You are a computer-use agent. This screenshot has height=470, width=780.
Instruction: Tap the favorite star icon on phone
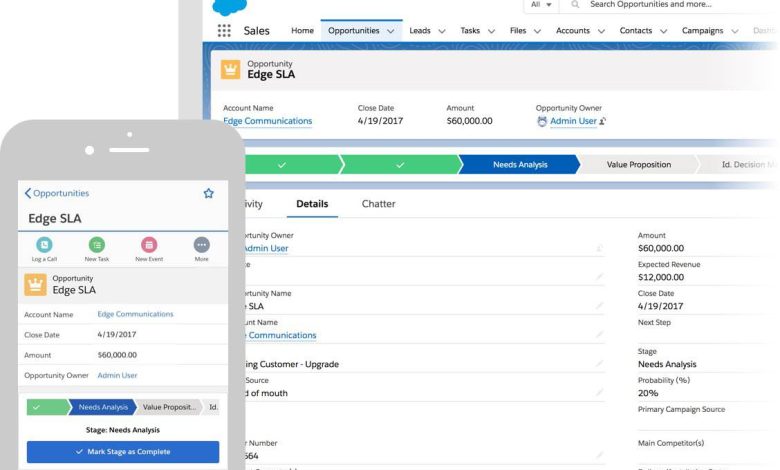[208, 193]
